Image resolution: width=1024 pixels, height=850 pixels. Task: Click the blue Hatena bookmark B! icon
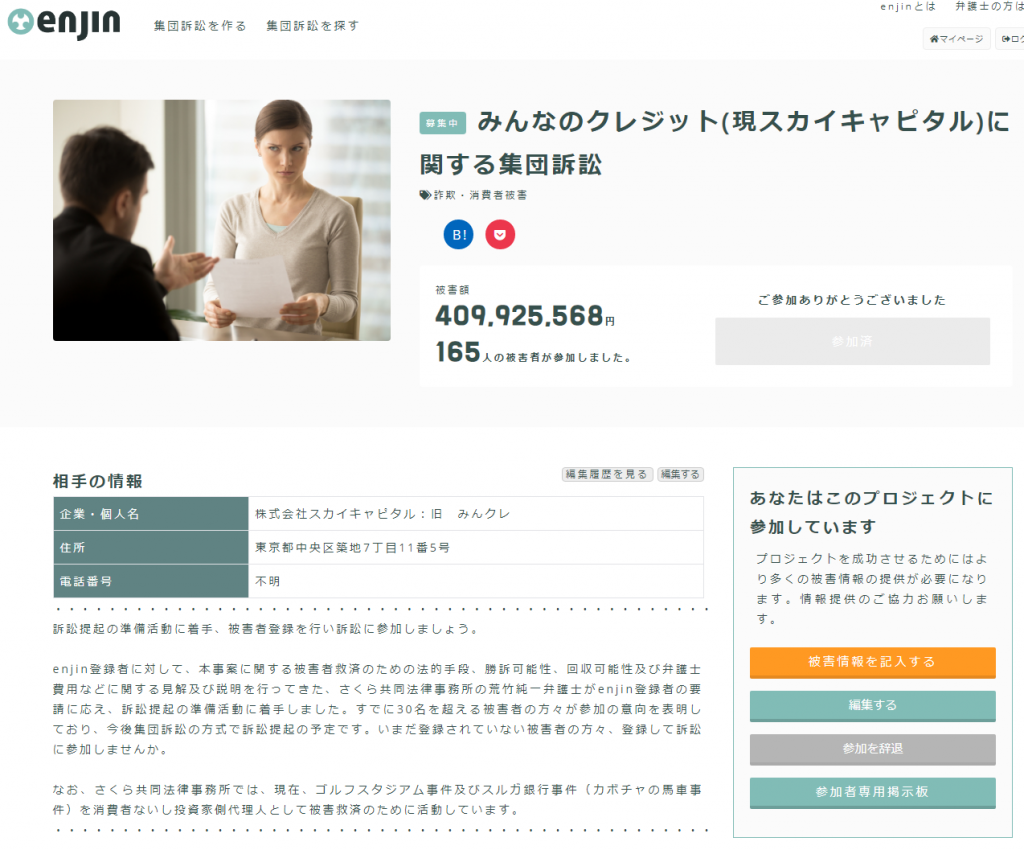click(458, 234)
